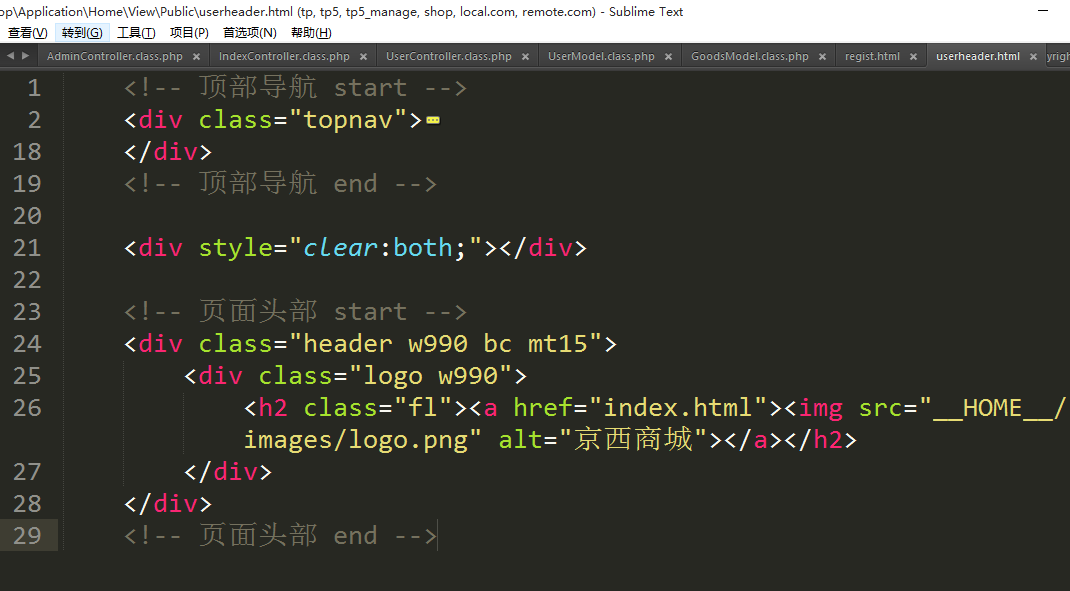Viewport: 1070px width, 591px height.
Task: Open the 首选项 menu
Action: [249, 33]
